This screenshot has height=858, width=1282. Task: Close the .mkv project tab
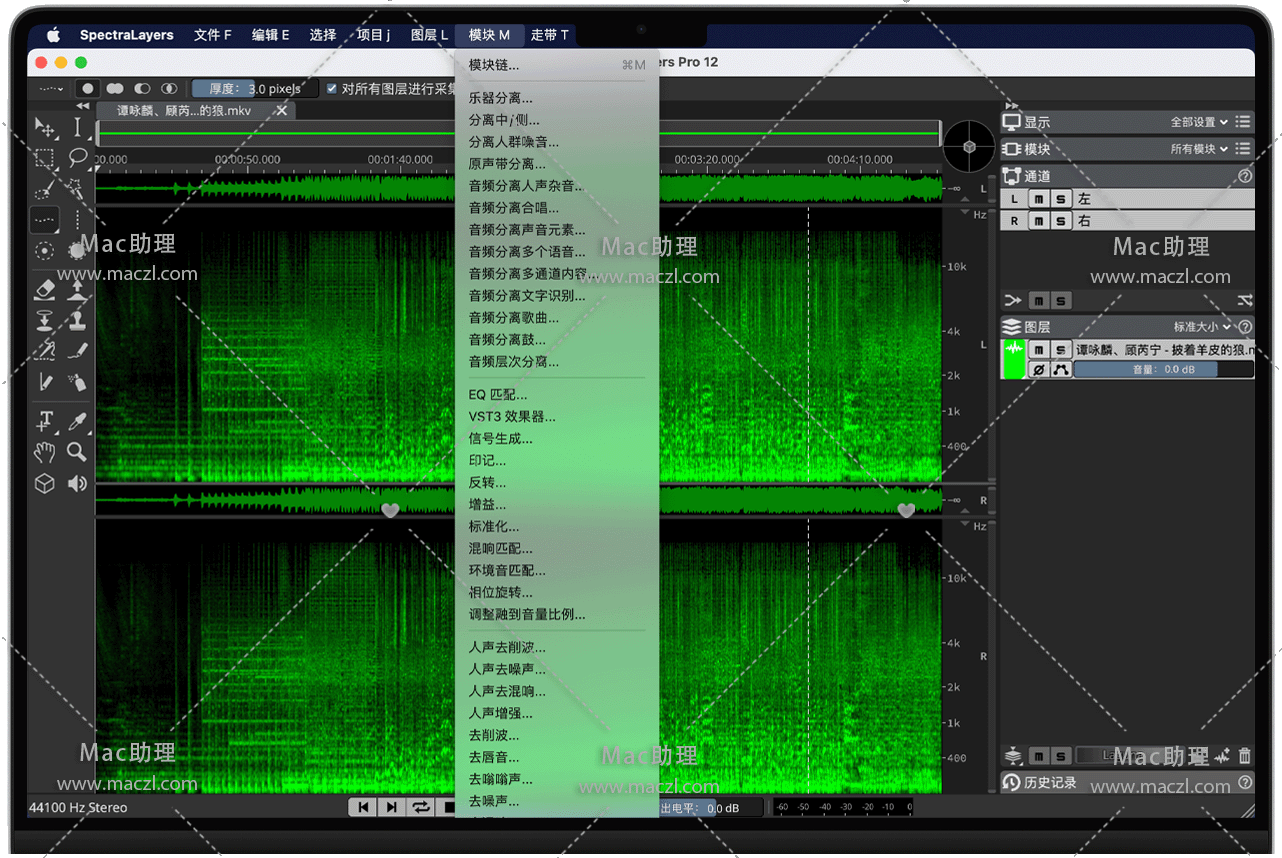(282, 111)
